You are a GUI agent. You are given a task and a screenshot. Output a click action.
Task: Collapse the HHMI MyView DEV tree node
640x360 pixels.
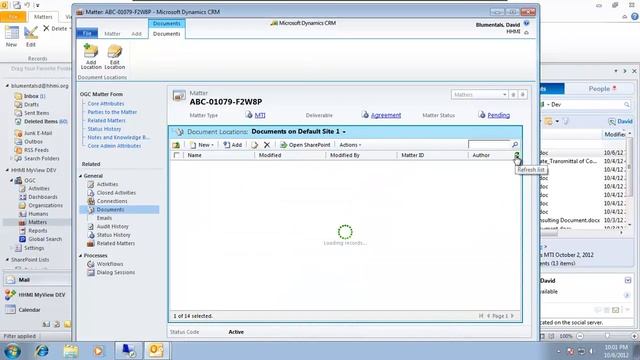(x=7, y=170)
